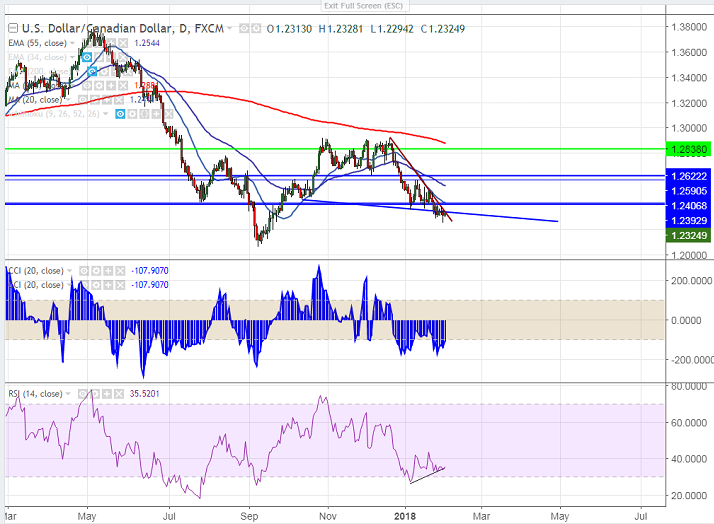This screenshot has height=524, width=714.
Task: Open settings gear for USD/CAD main series
Action: pyautogui.click(x=256, y=29)
